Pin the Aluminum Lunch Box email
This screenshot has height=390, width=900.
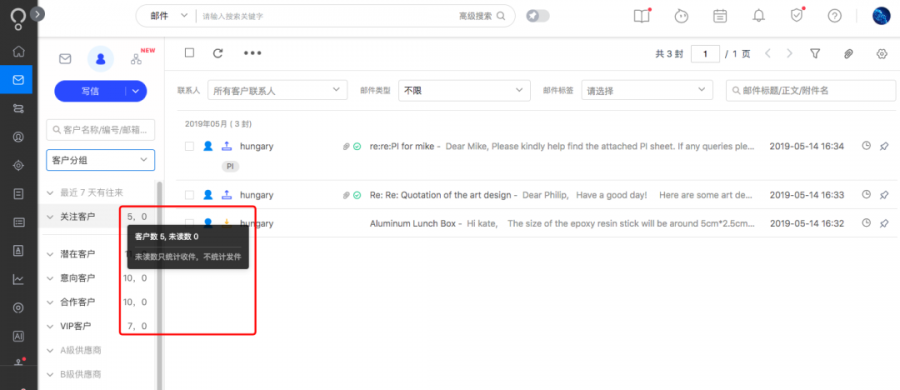pyautogui.click(x=884, y=223)
